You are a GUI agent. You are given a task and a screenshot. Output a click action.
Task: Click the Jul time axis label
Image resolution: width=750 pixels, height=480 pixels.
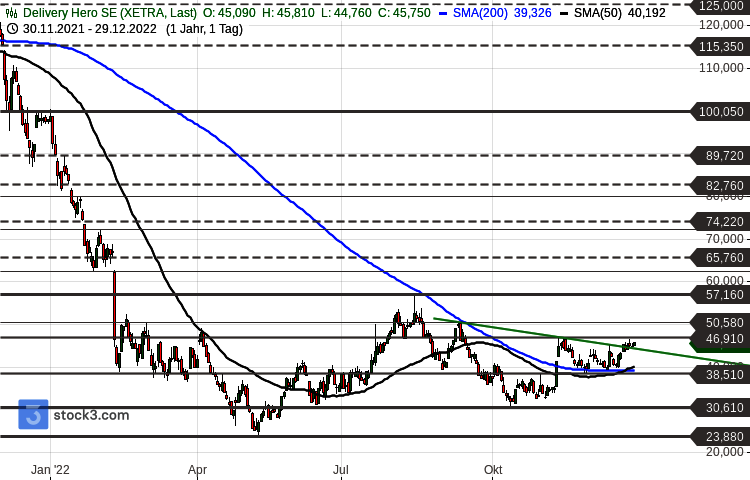[x=341, y=470]
